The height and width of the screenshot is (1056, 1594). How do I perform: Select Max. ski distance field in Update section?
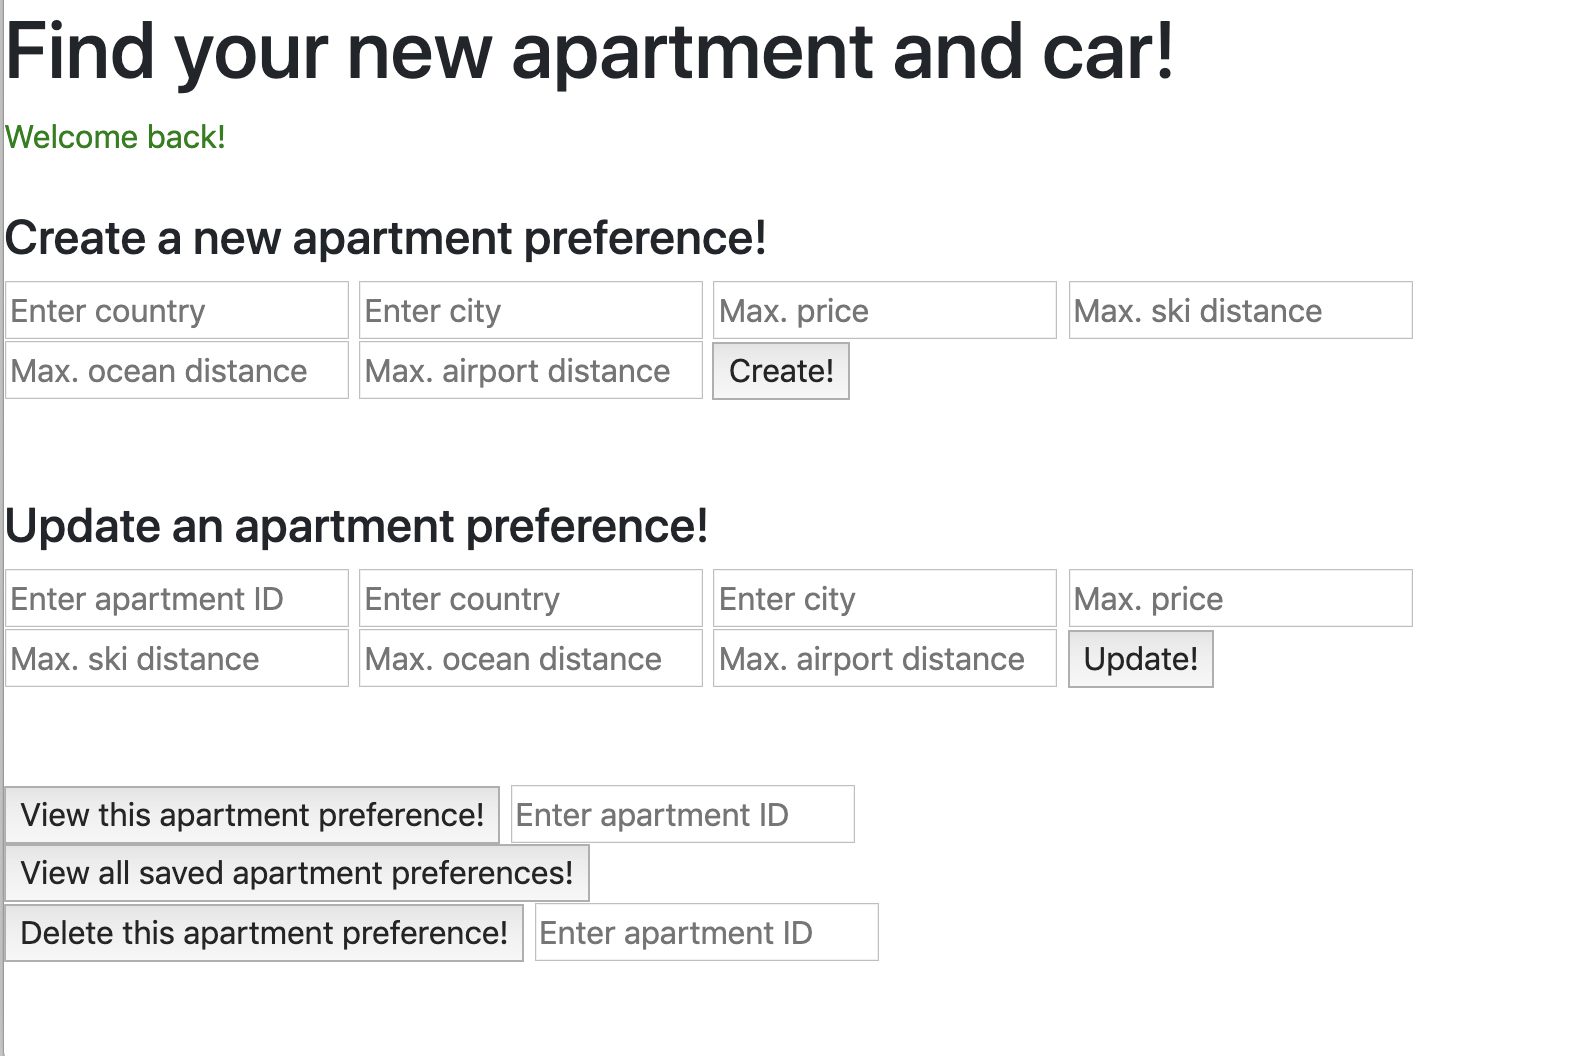pyautogui.click(x=177, y=658)
